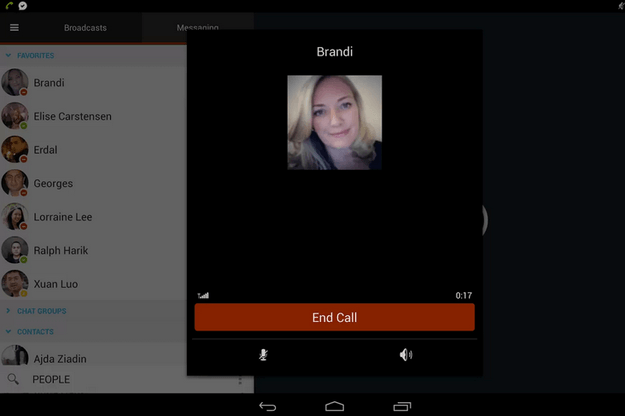Click the call duration 0:17
The width and height of the screenshot is (625, 416).
click(x=464, y=295)
